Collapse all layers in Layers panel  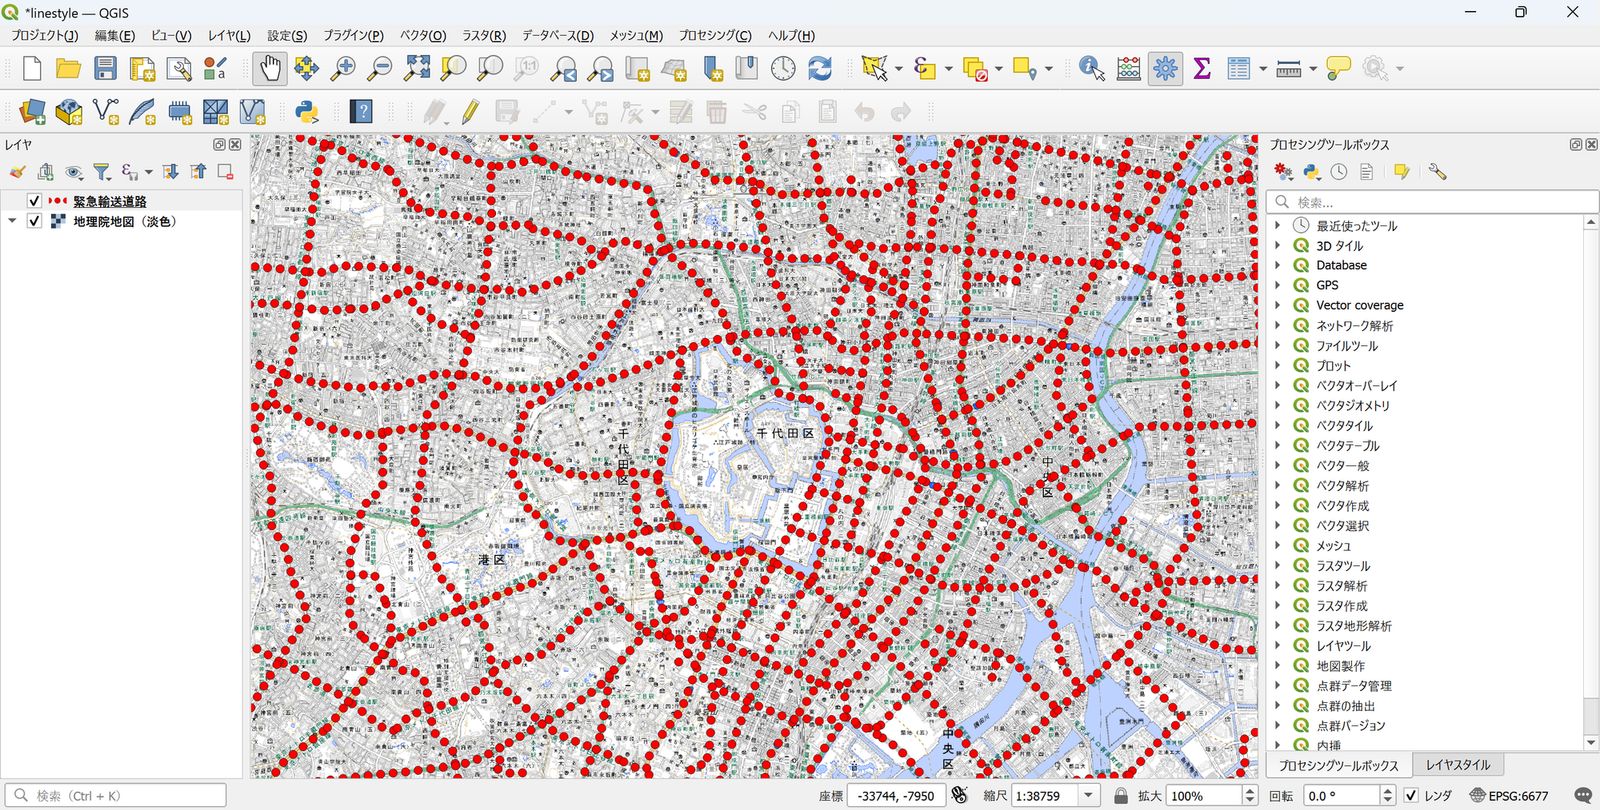pos(198,172)
